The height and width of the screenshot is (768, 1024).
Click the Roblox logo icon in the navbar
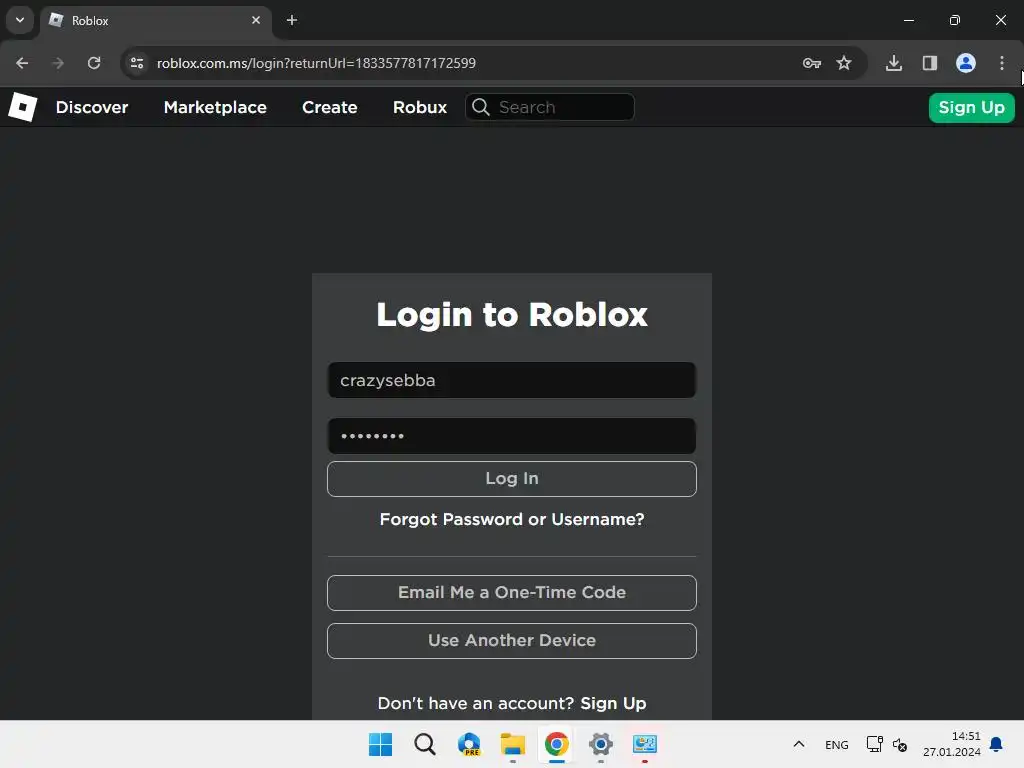pyautogui.click(x=23, y=107)
